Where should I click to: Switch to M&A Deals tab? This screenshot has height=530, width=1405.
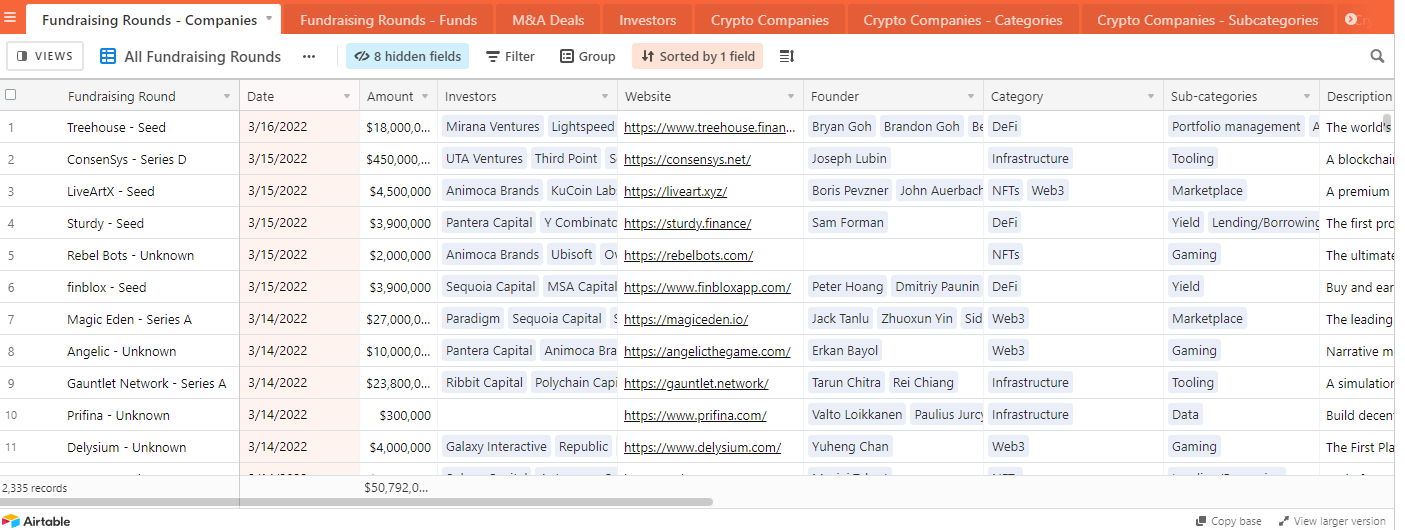[548, 20]
